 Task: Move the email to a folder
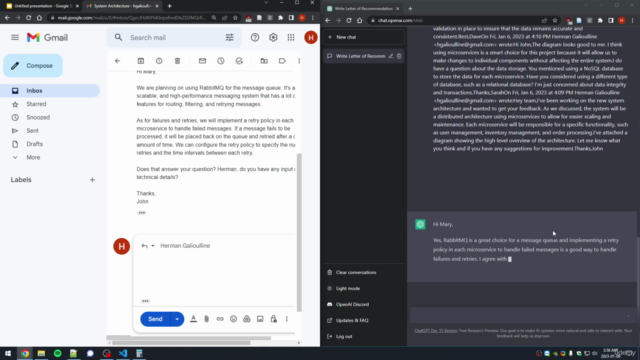[264, 61]
